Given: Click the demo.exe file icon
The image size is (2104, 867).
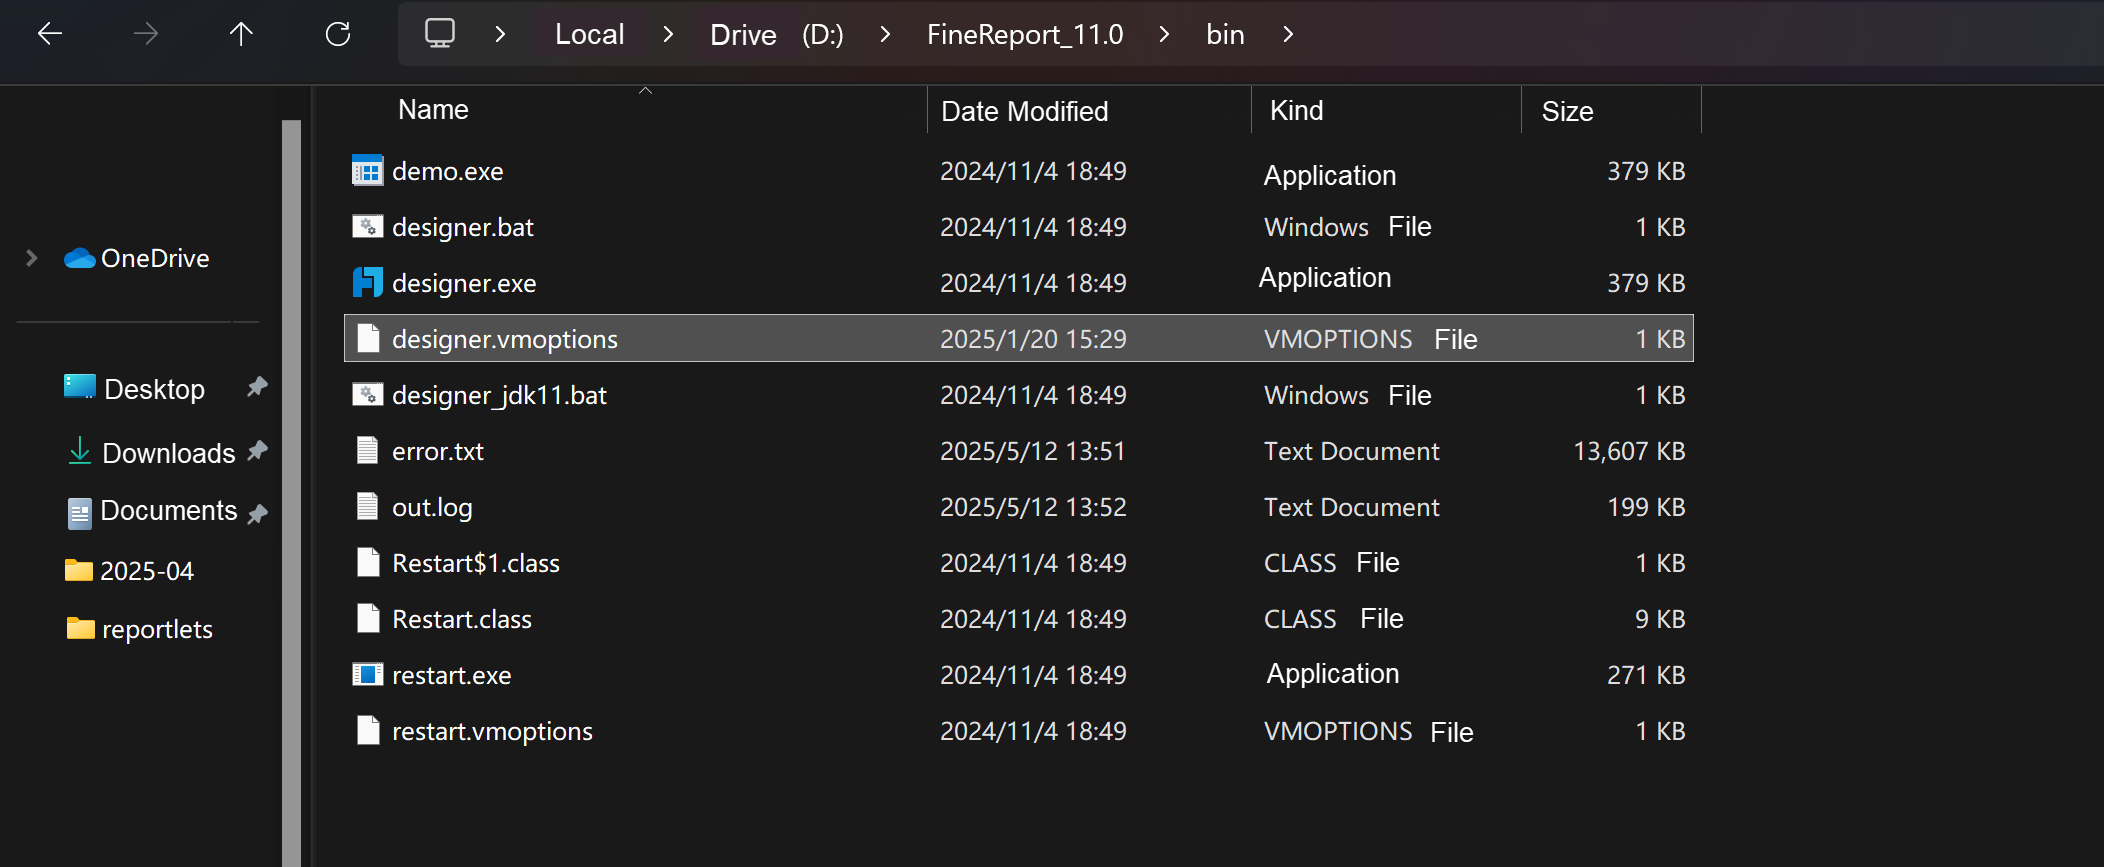Looking at the screenshot, I should tap(367, 171).
